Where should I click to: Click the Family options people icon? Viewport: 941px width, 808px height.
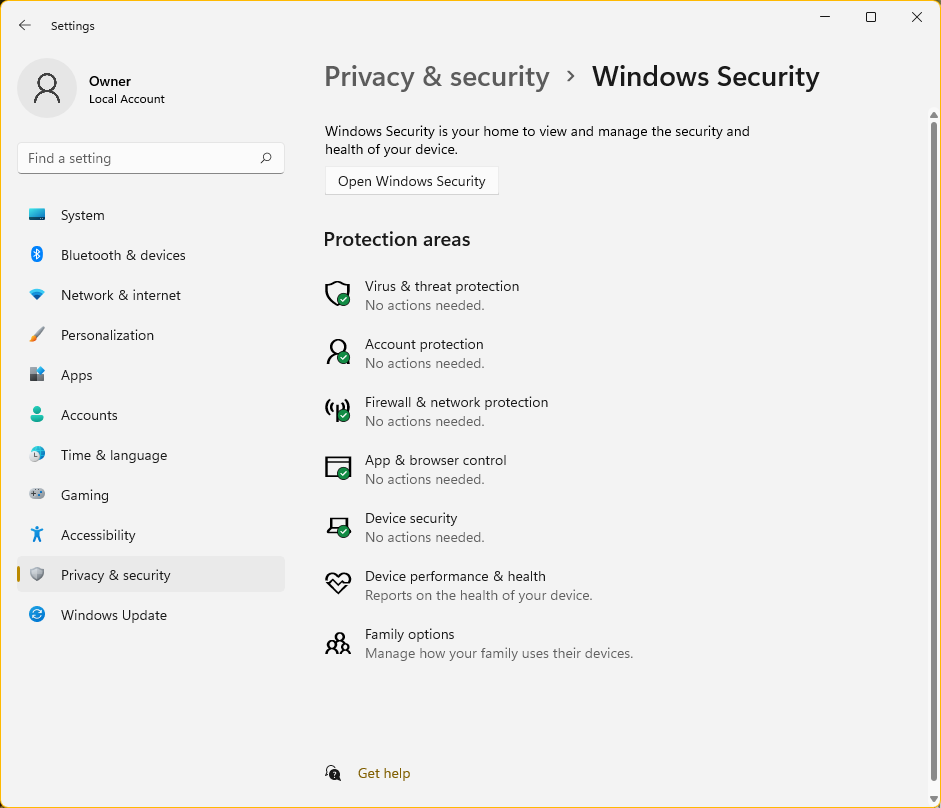click(338, 642)
